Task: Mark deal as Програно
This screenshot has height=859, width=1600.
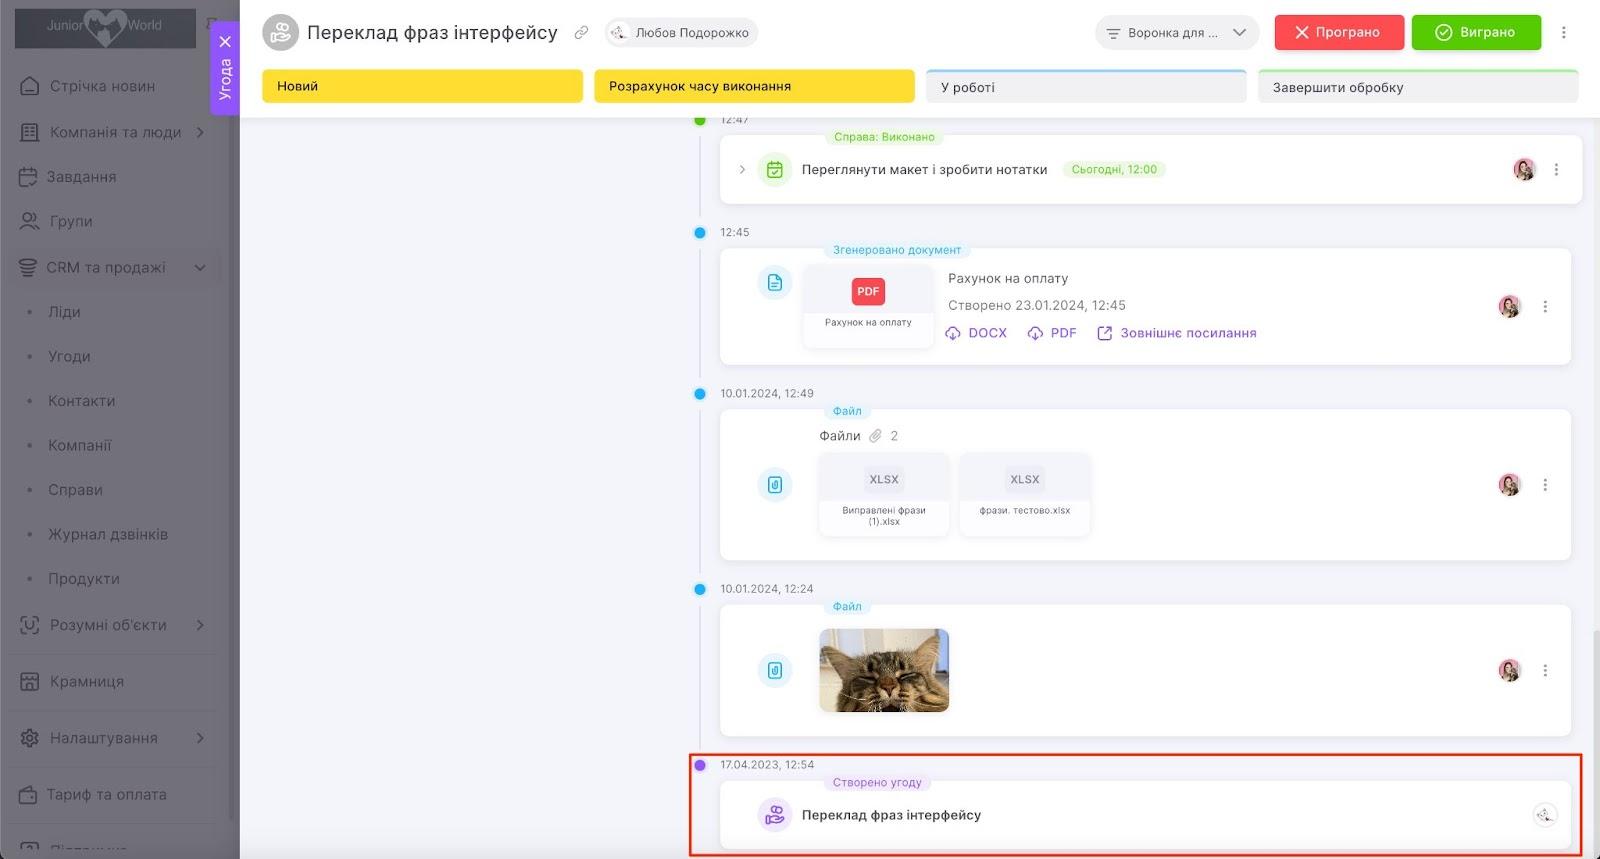Action: coord(1338,33)
